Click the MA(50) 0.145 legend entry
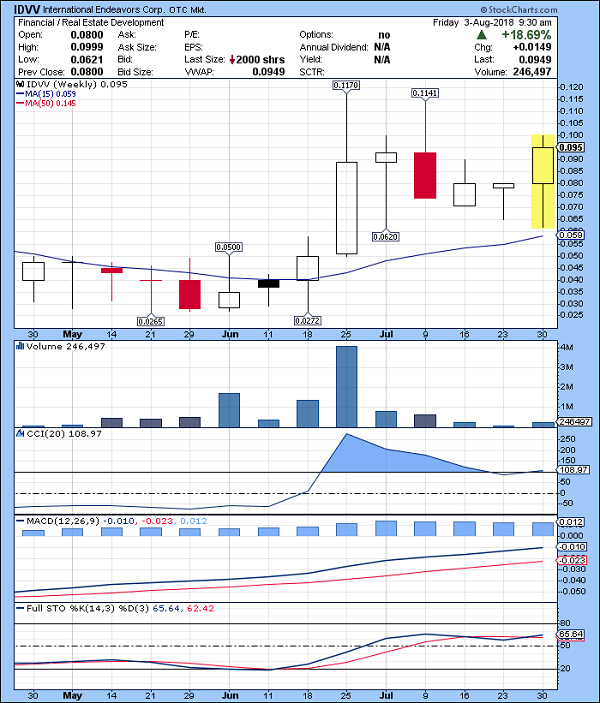Image resolution: width=600 pixels, height=703 pixels. [46, 103]
